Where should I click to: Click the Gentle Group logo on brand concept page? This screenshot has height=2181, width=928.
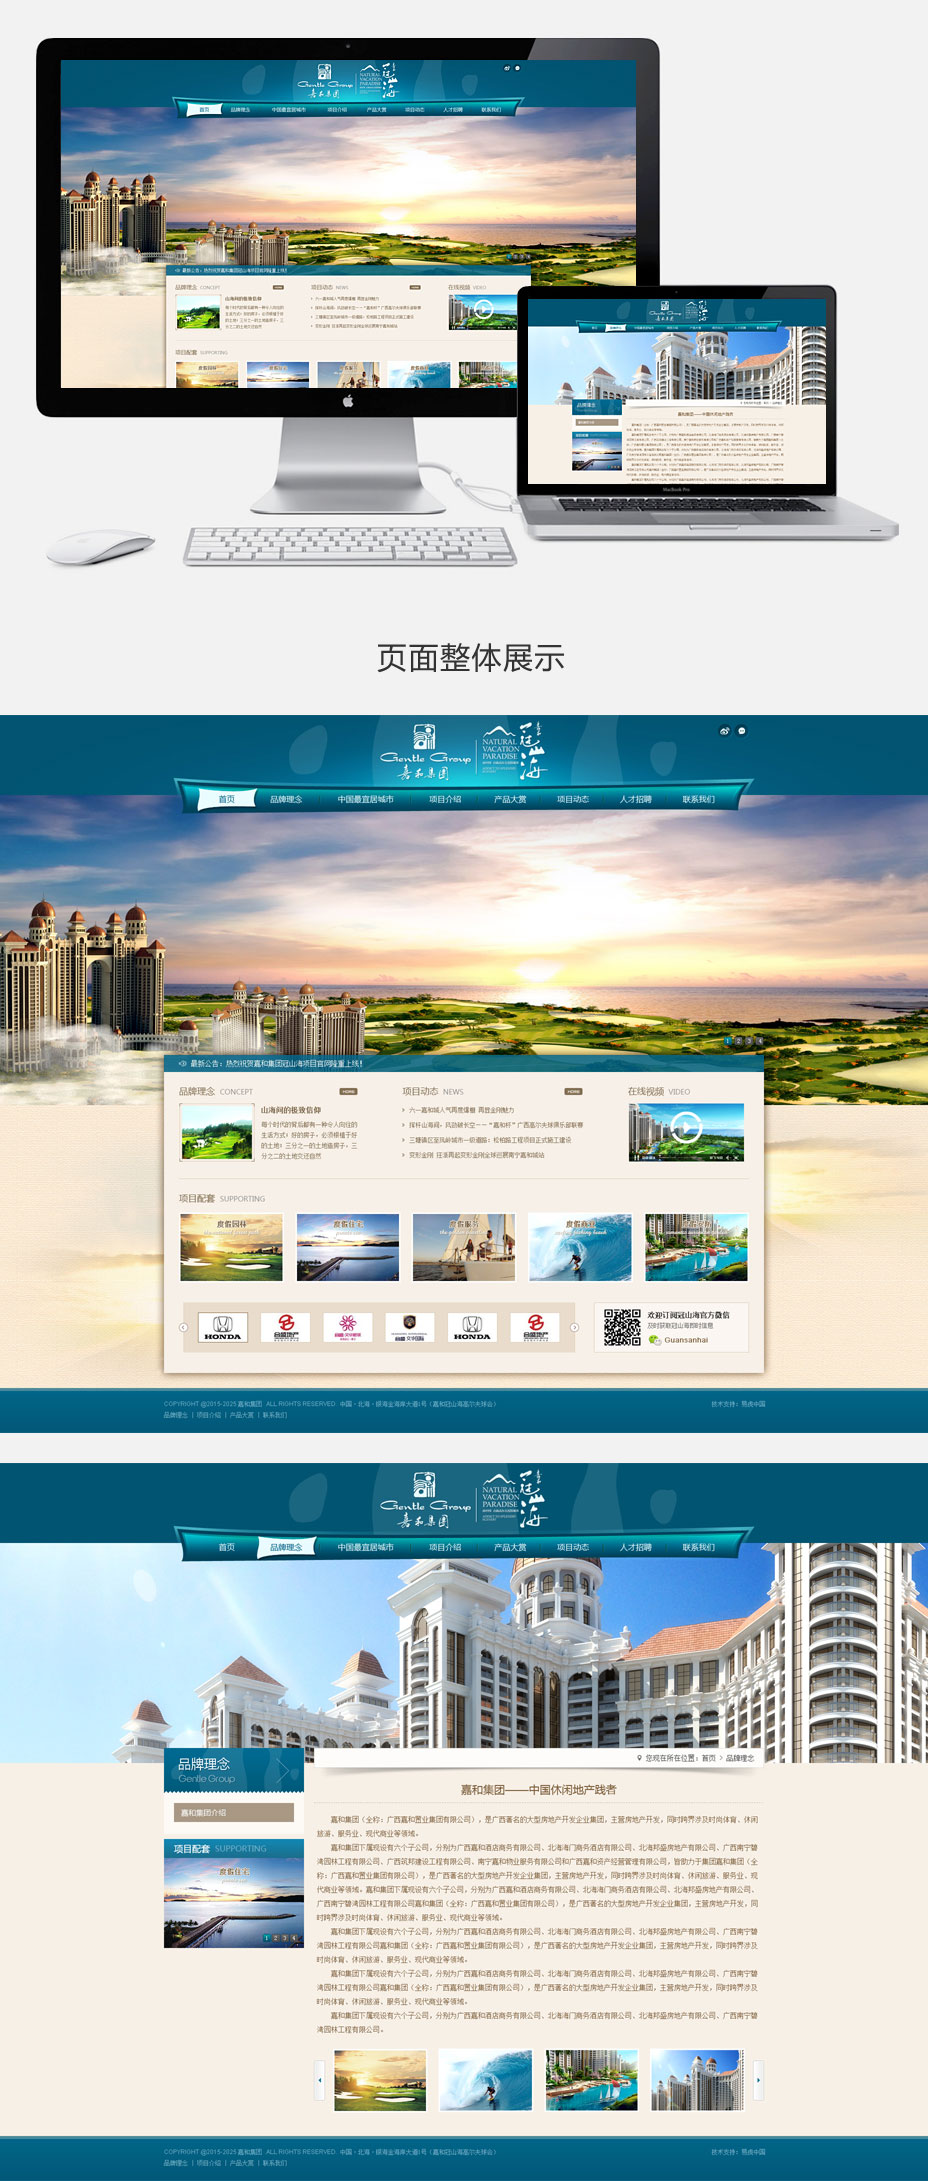click(425, 1500)
